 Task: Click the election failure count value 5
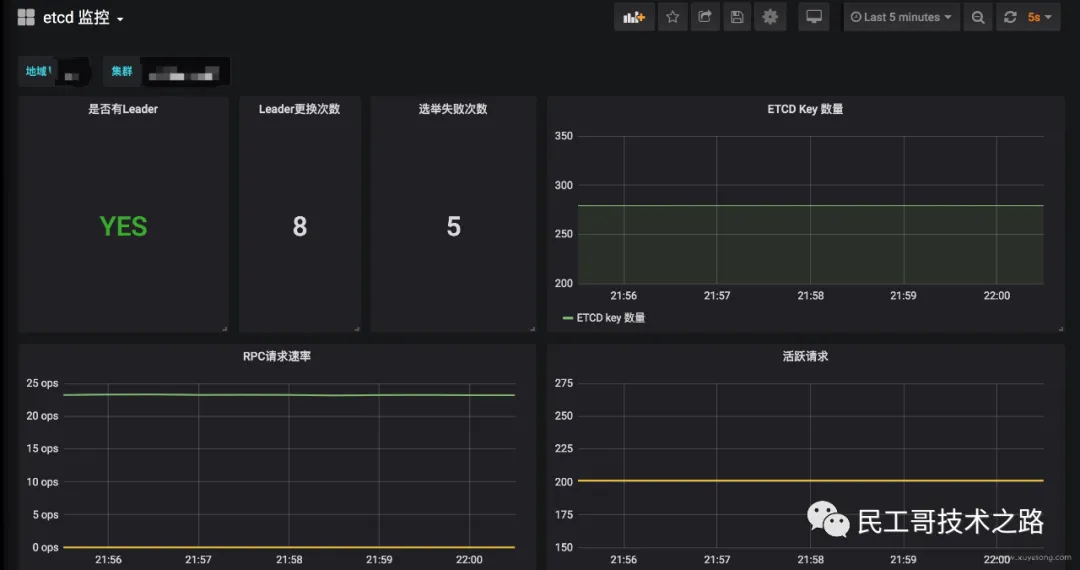[x=453, y=226]
